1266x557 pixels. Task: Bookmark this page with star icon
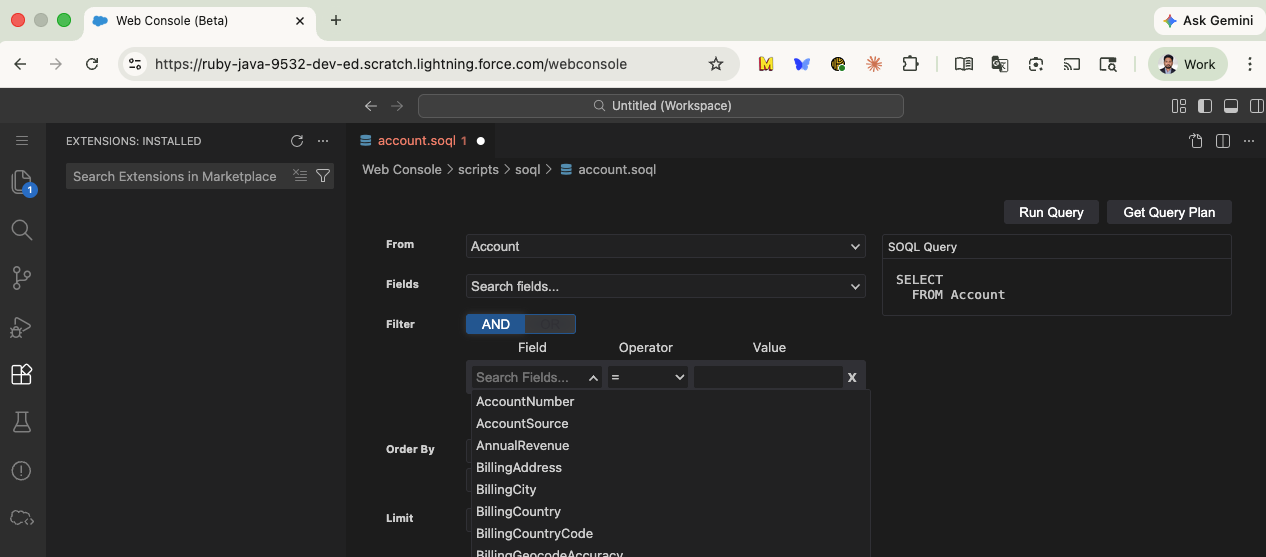(716, 64)
